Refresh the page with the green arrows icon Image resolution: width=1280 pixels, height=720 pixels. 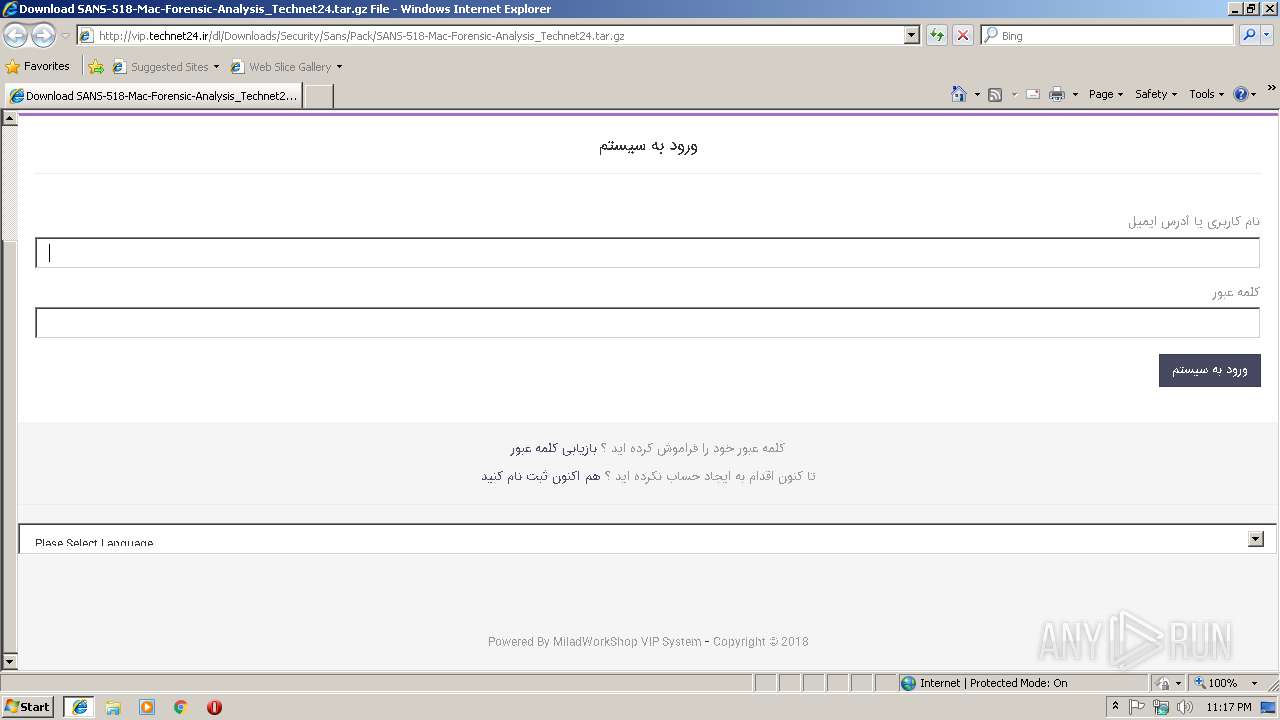(x=937, y=35)
